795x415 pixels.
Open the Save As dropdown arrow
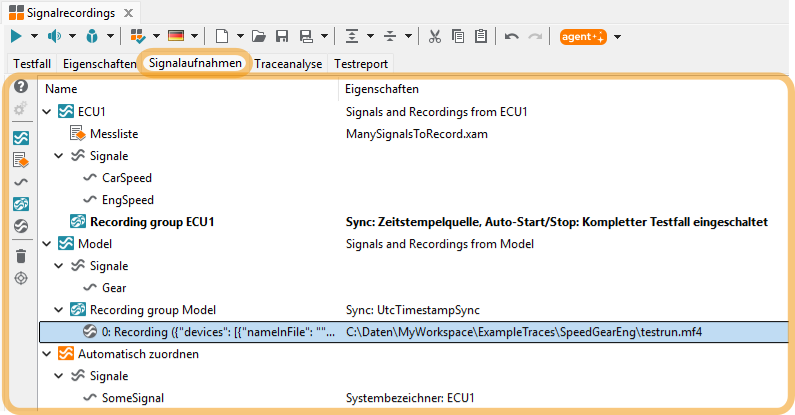[324, 36]
